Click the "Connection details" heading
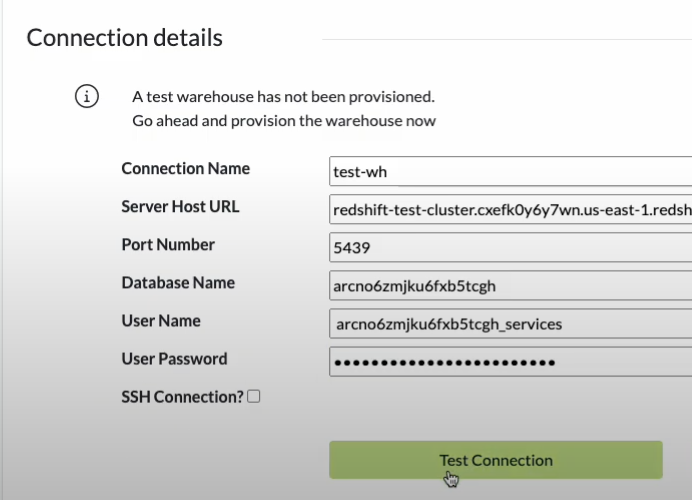 [124, 38]
